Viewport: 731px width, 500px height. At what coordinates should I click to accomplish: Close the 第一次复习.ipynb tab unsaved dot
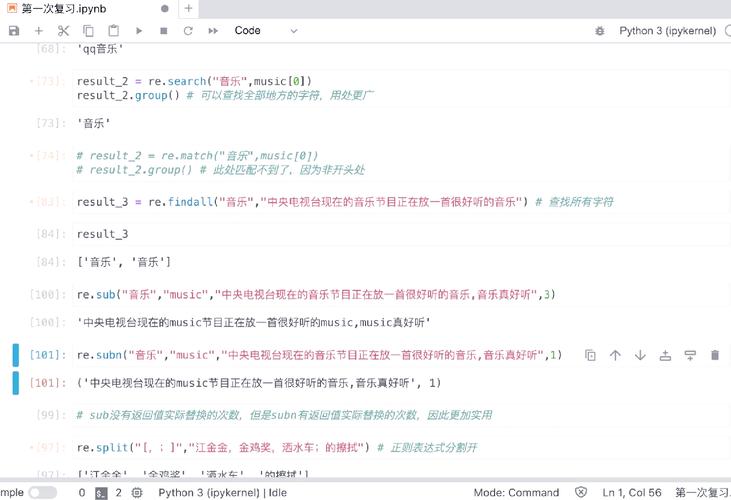coord(165,9)
